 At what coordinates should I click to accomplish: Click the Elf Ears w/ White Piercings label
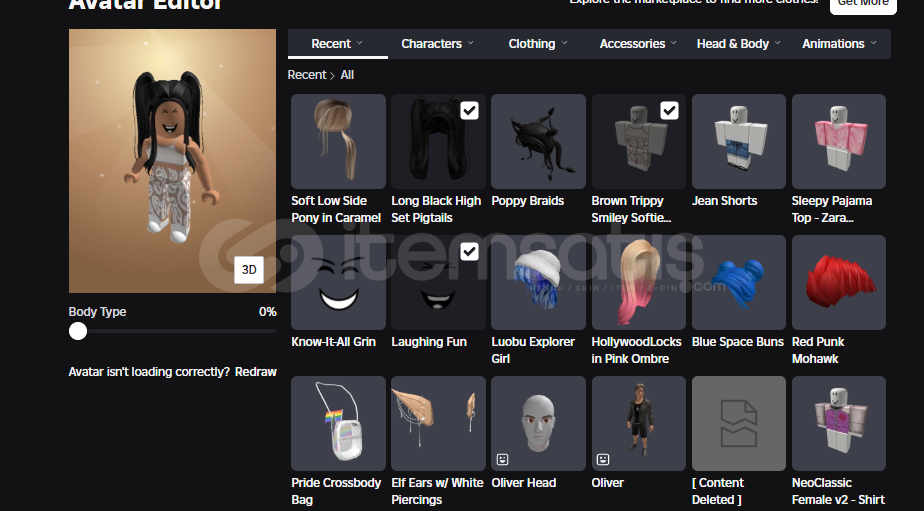pyautogui.click(x=437, y=491)
